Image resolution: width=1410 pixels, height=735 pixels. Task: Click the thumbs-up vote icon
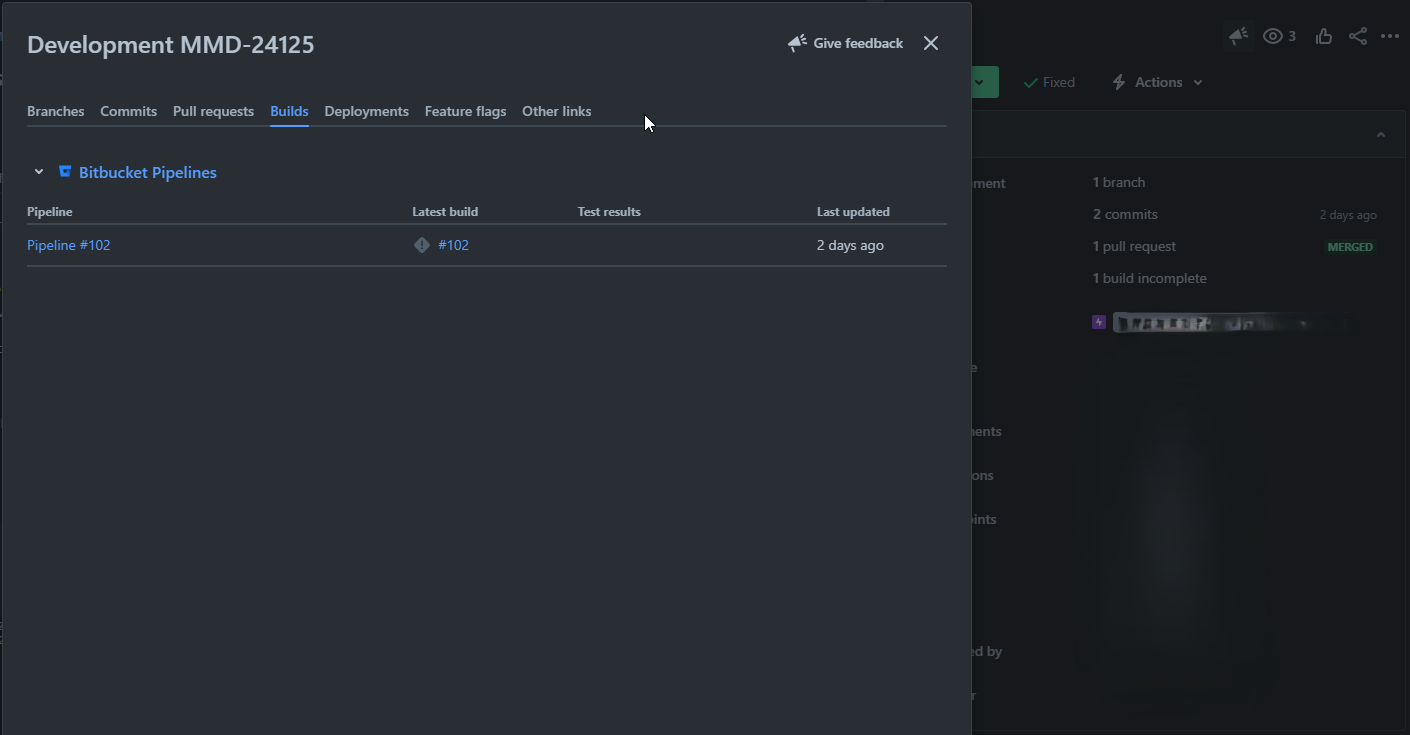(x=1323, y=35)
